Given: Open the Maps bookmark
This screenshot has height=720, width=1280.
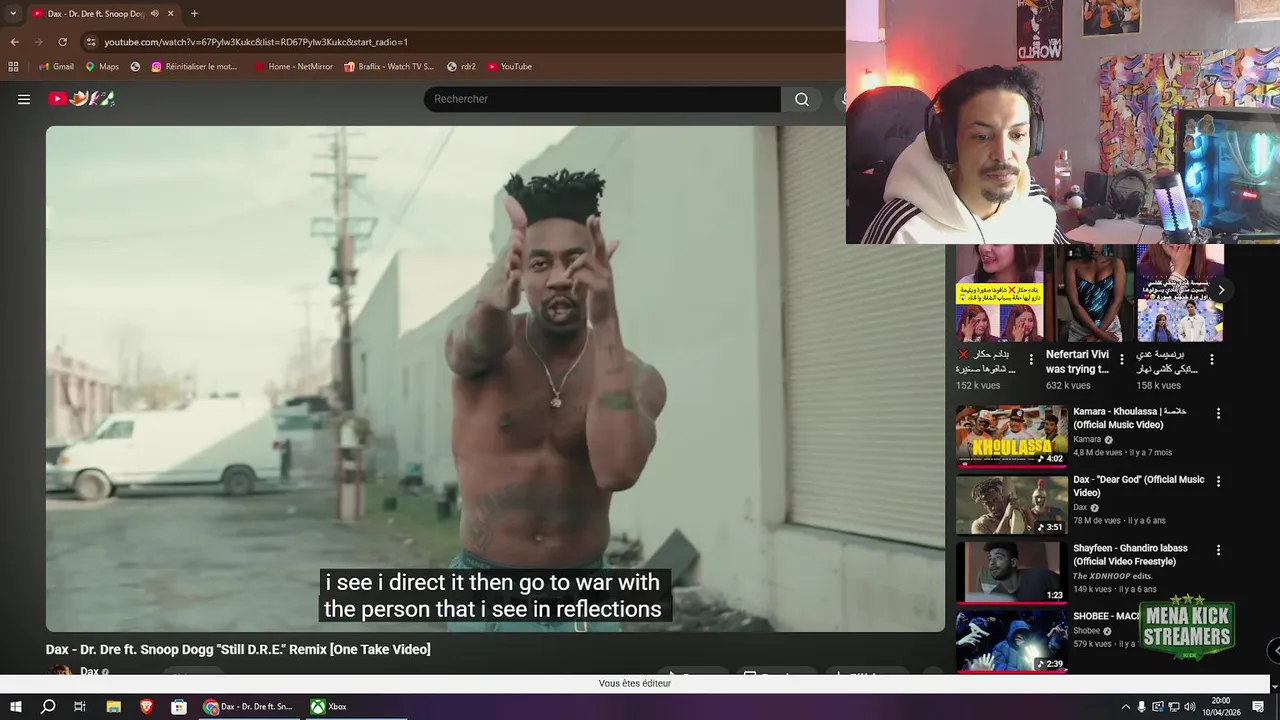Looking at the screenshot, I should tap(102, 67).
